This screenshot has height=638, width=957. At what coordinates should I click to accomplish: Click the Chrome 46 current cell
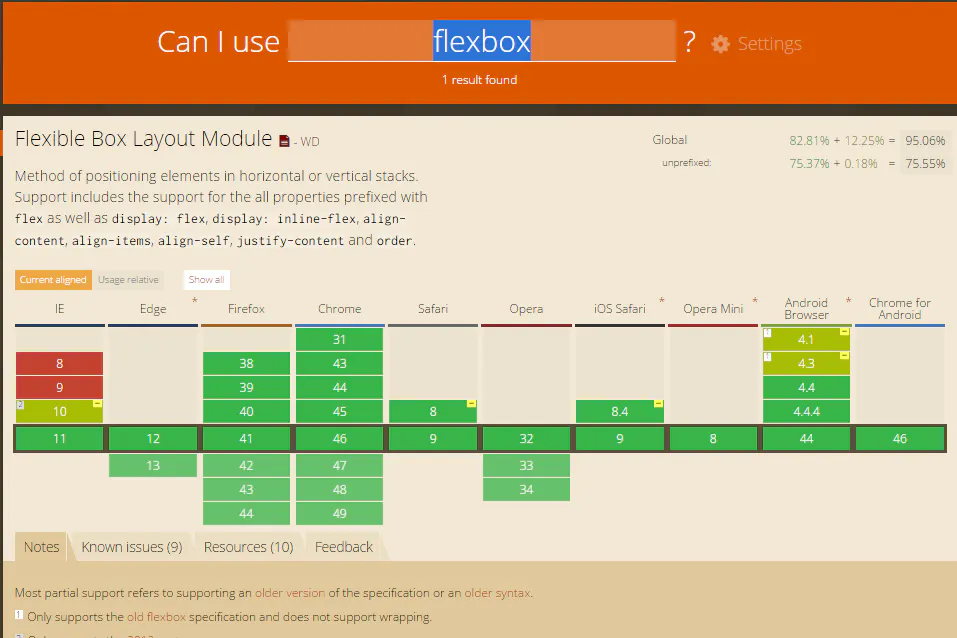[x=339, y=438]
